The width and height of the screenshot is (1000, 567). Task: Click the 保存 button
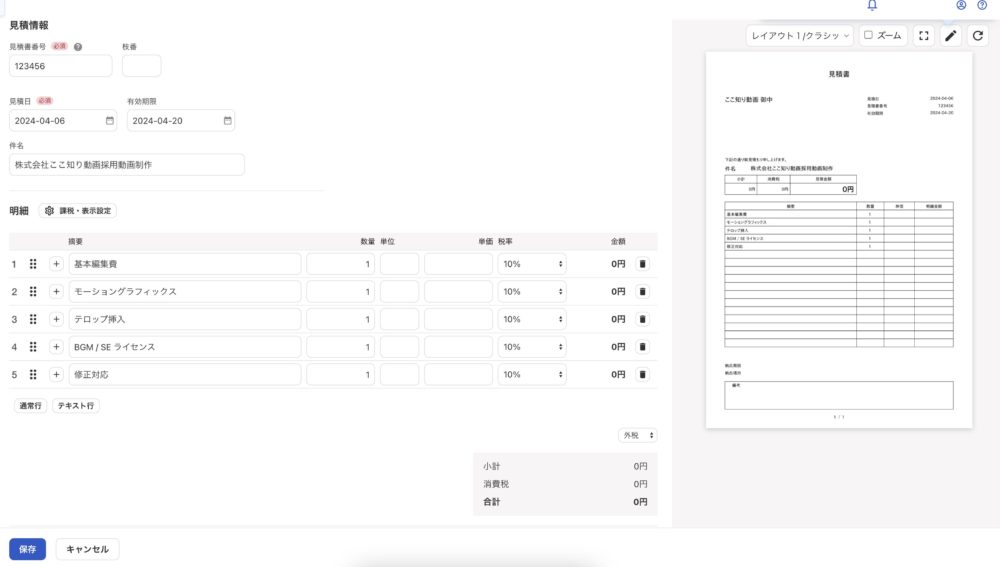click(27, 549)
